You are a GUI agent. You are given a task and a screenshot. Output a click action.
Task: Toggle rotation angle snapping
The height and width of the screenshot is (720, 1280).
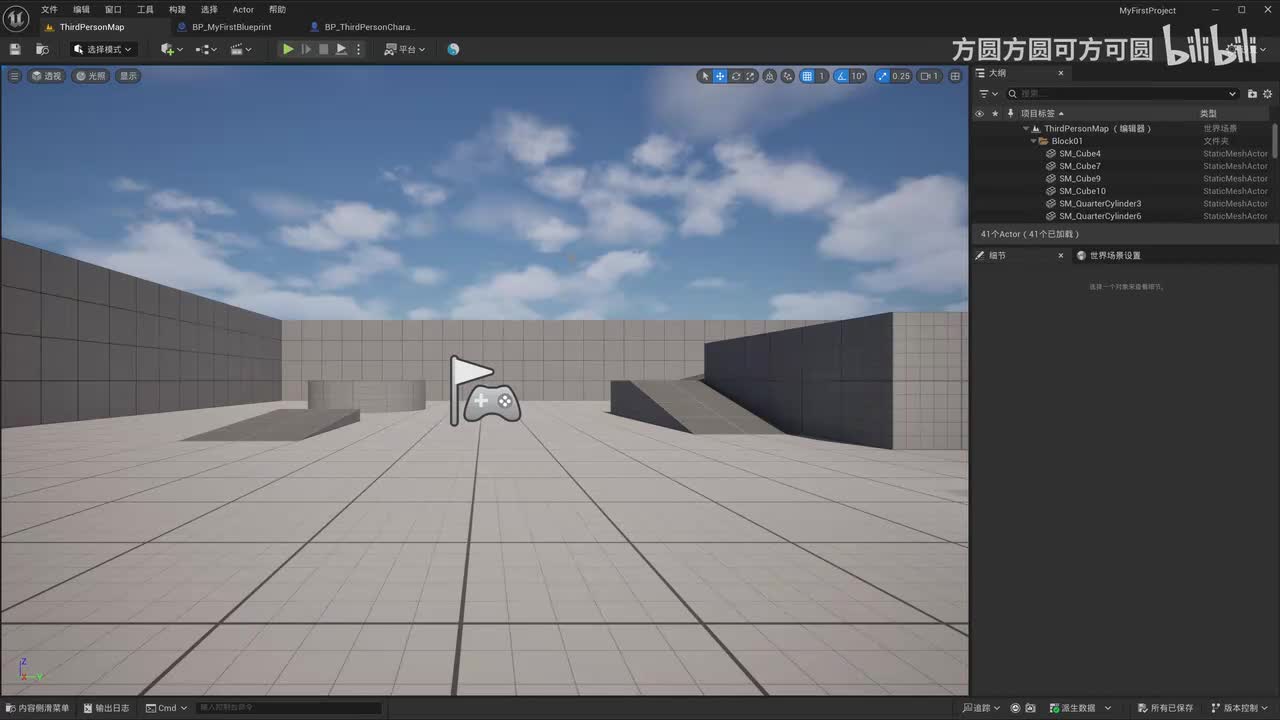(841, 76)
